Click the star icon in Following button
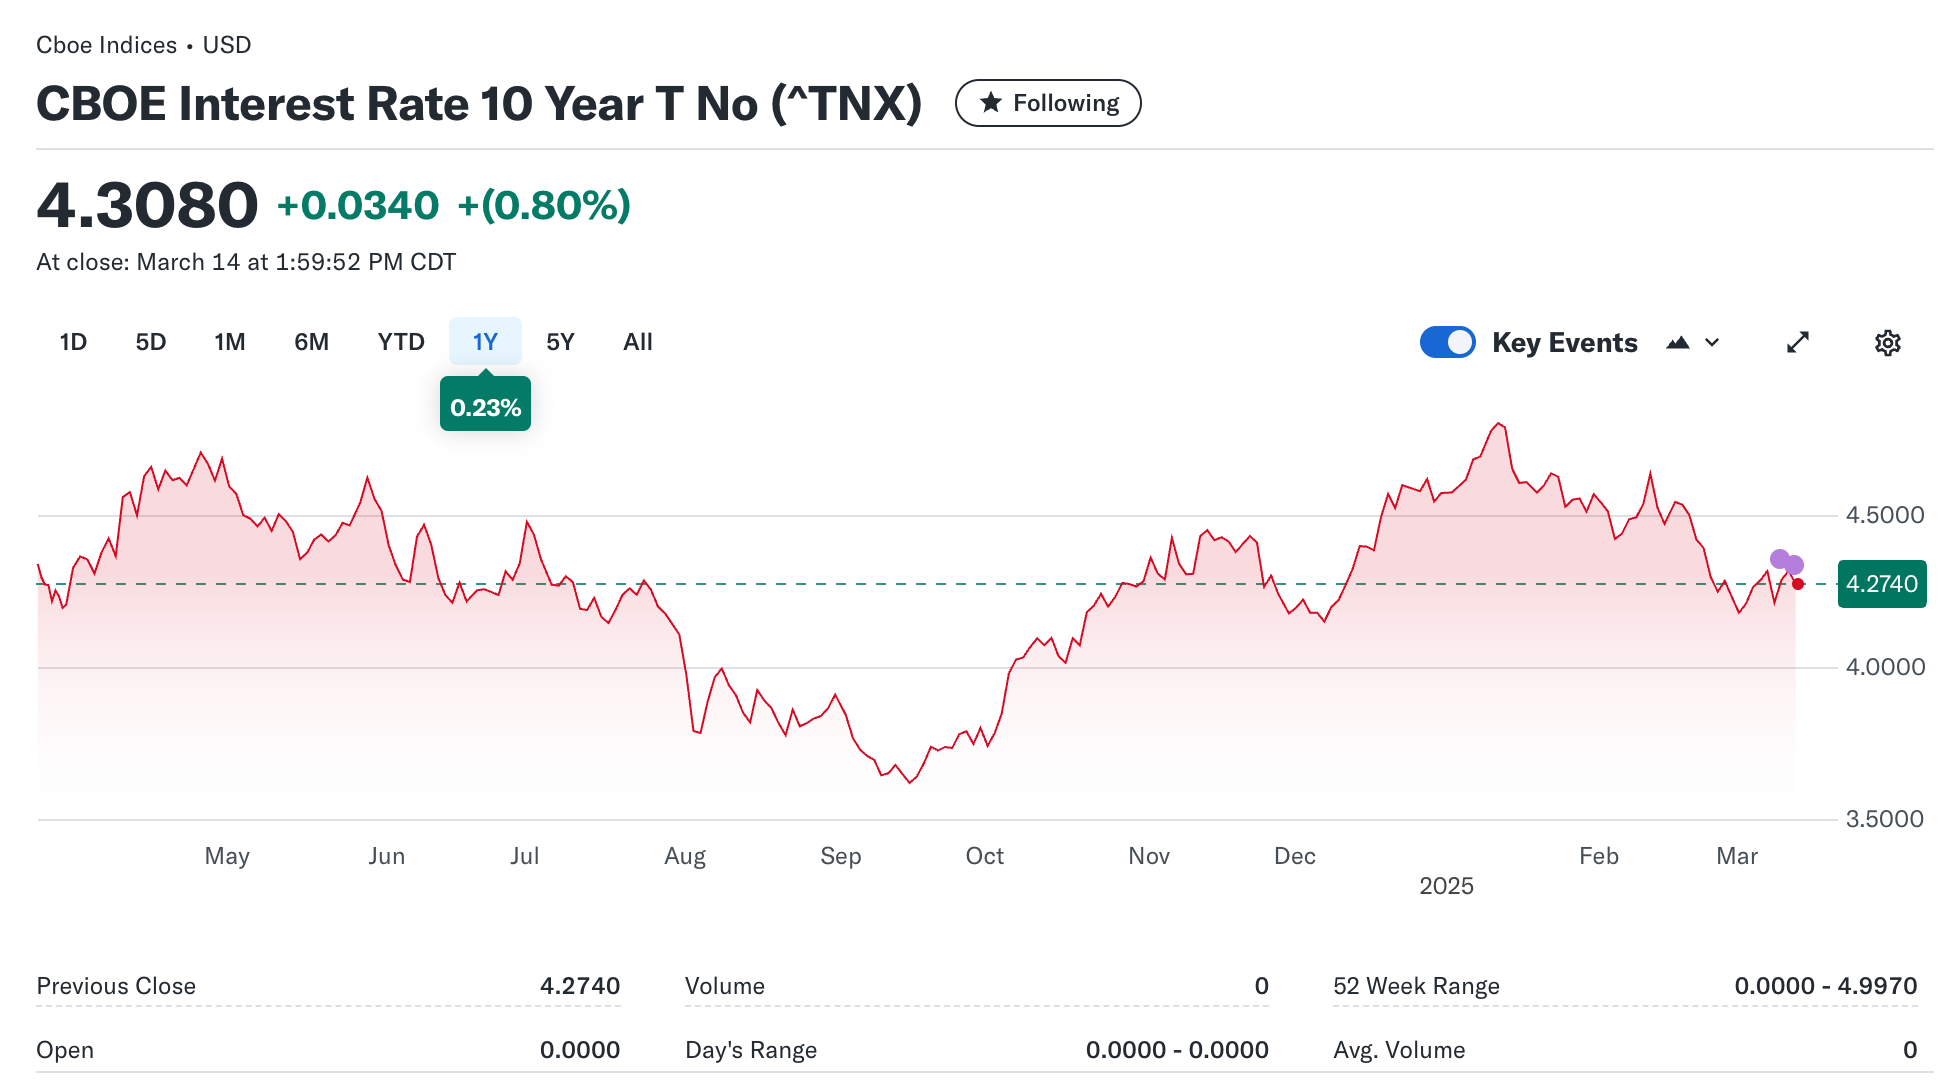This screenshot has height=1092, width=1956. point(990,103)
